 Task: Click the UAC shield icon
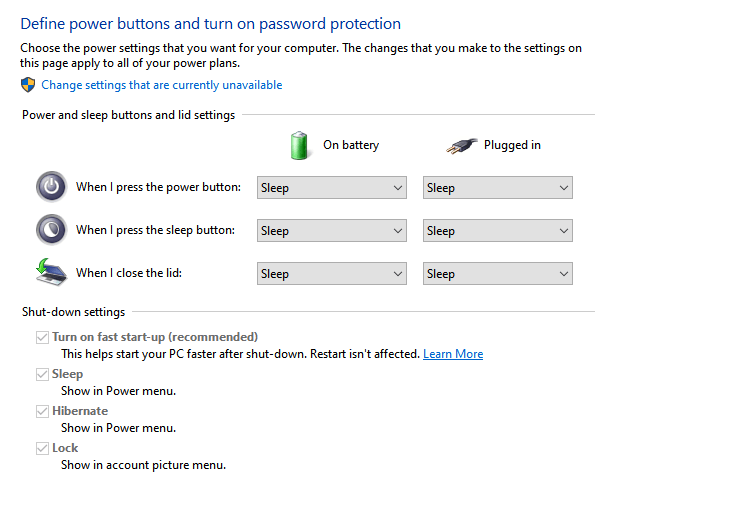pyautogui.click(x=28, y=85)
